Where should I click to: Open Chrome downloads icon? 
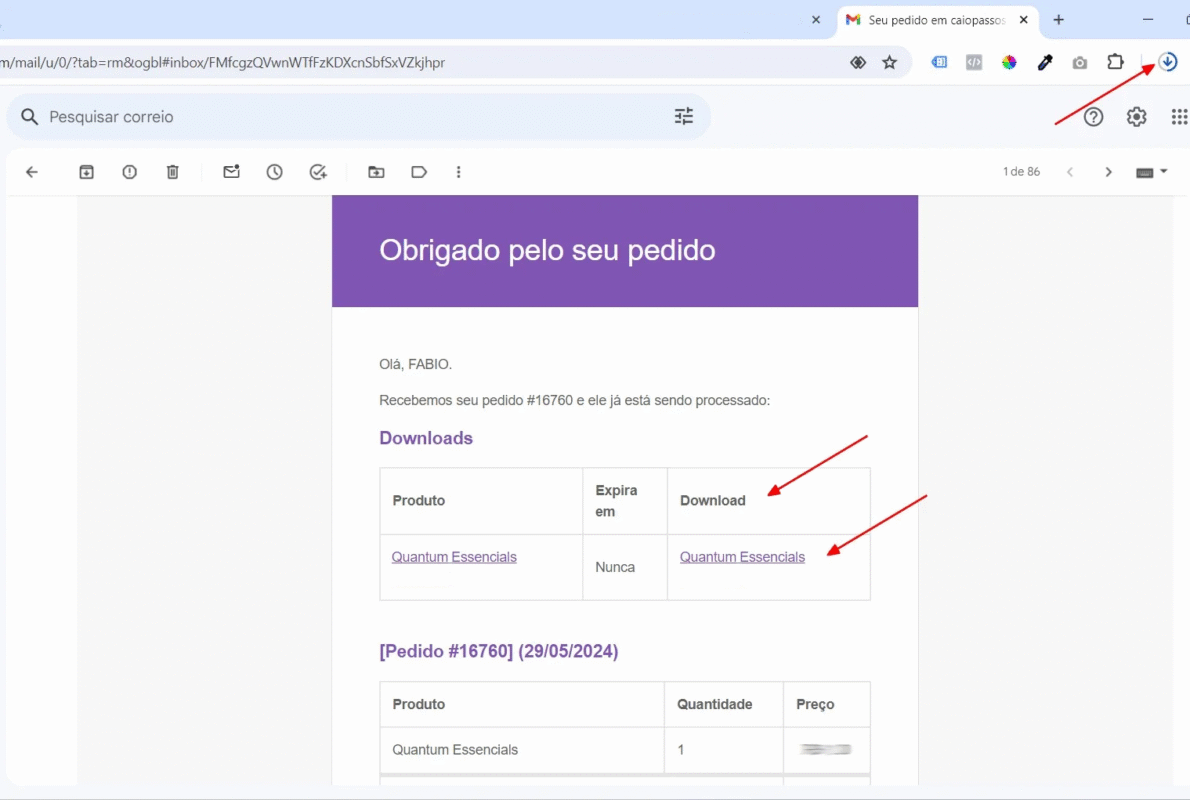click(x=1168, y=62)
